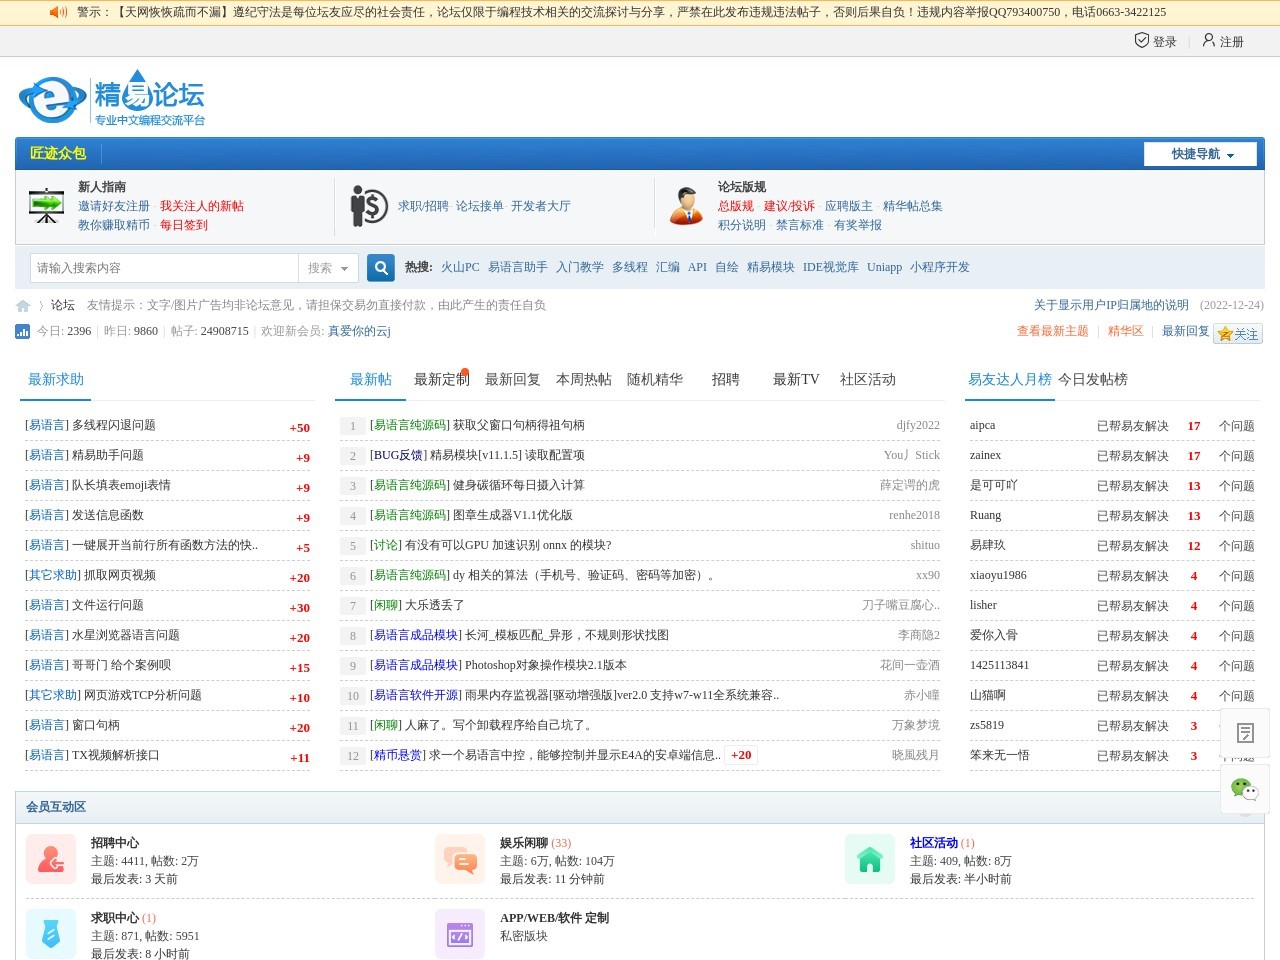Click the 会员互动区 section header

click(x=56, y=807)
